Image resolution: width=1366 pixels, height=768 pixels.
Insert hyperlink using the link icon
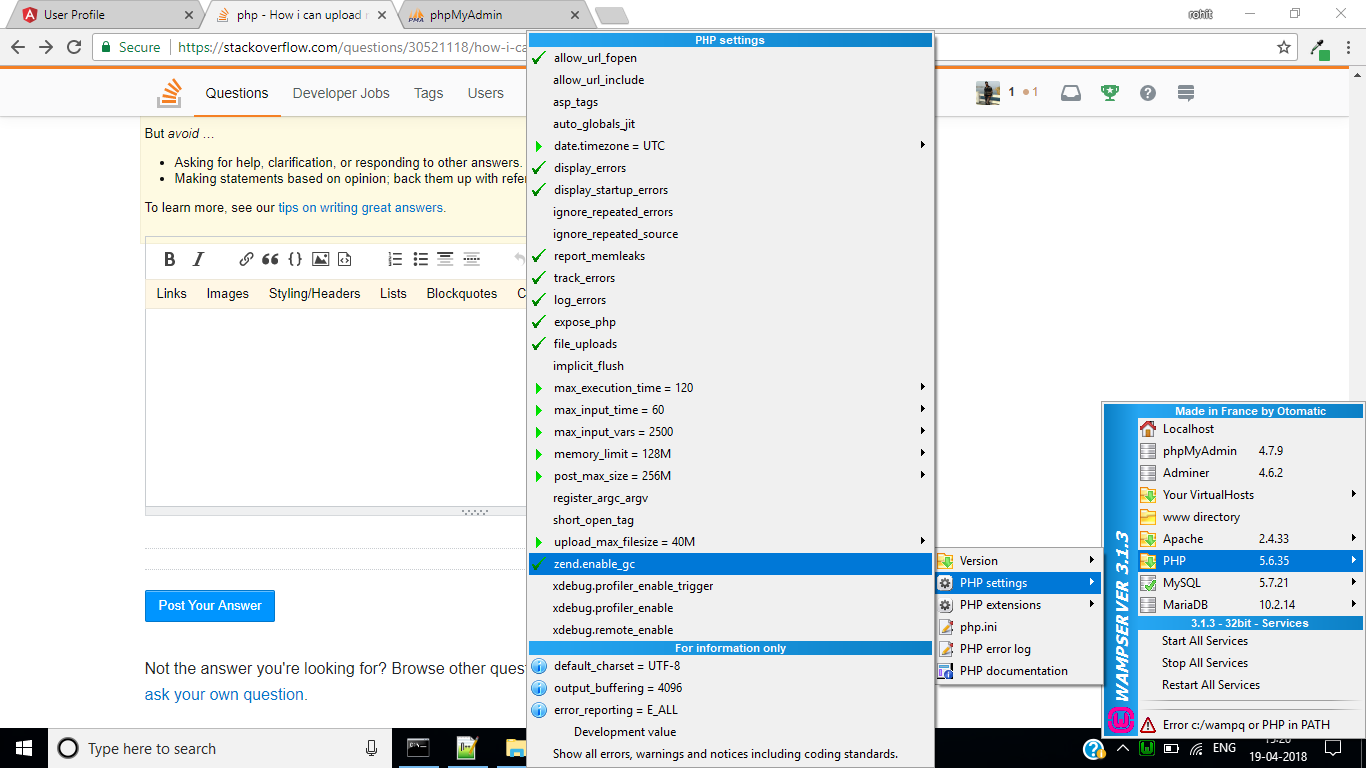246,259
